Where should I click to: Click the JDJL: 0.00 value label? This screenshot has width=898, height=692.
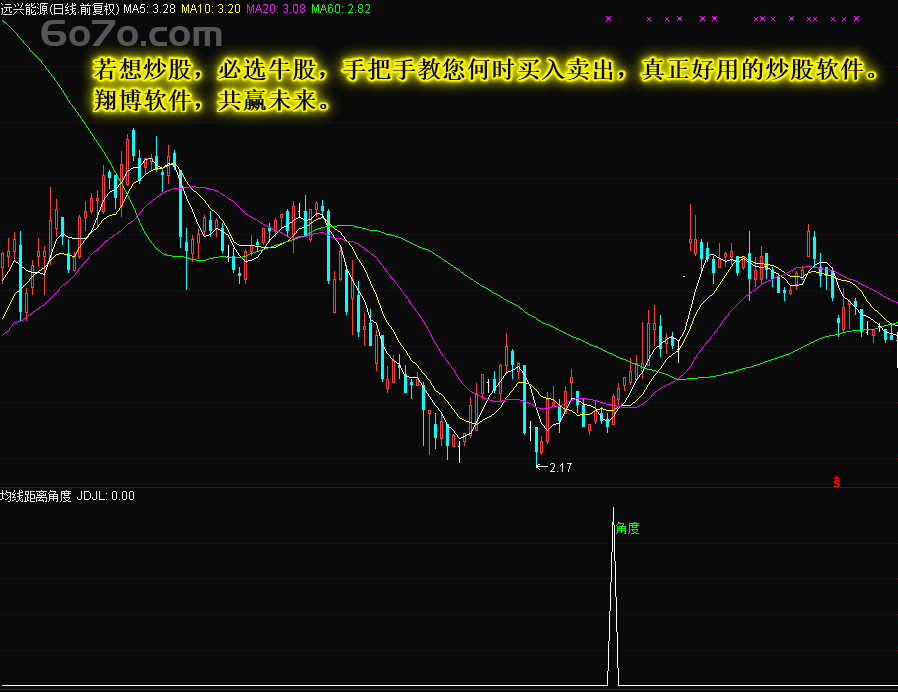click(x=106, y=496)
